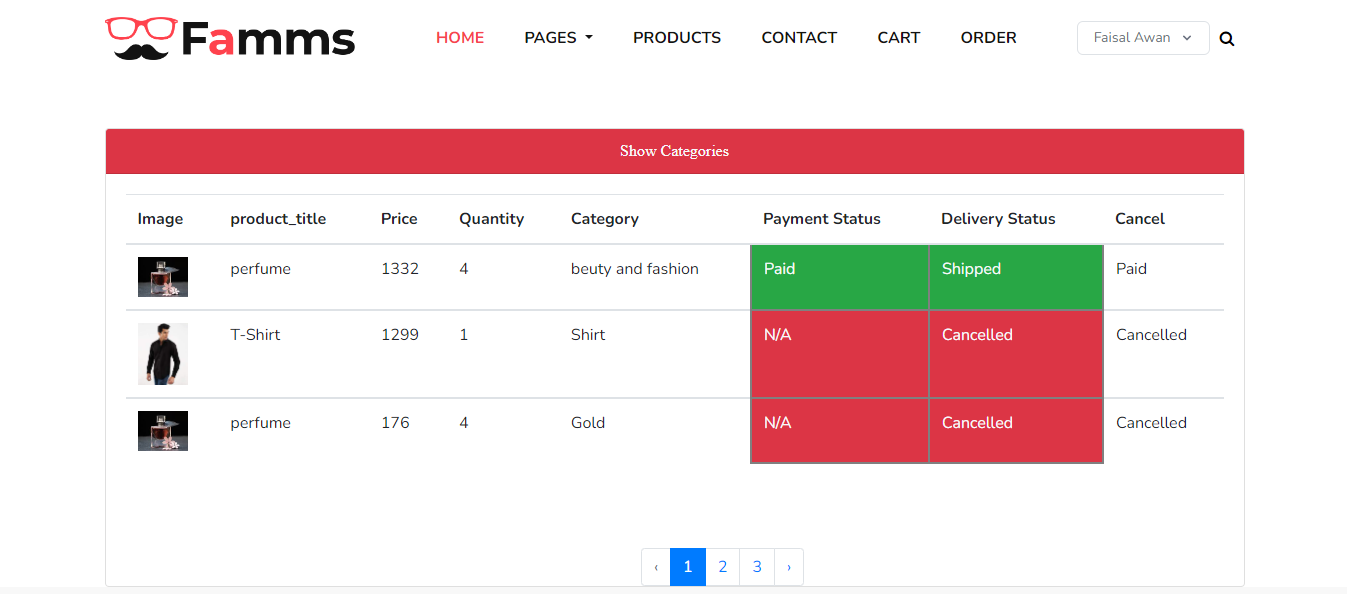Viewport: 1347px width, 594px height.
Task: Click the T-Shirt product image
Action: tap(162, 354)
